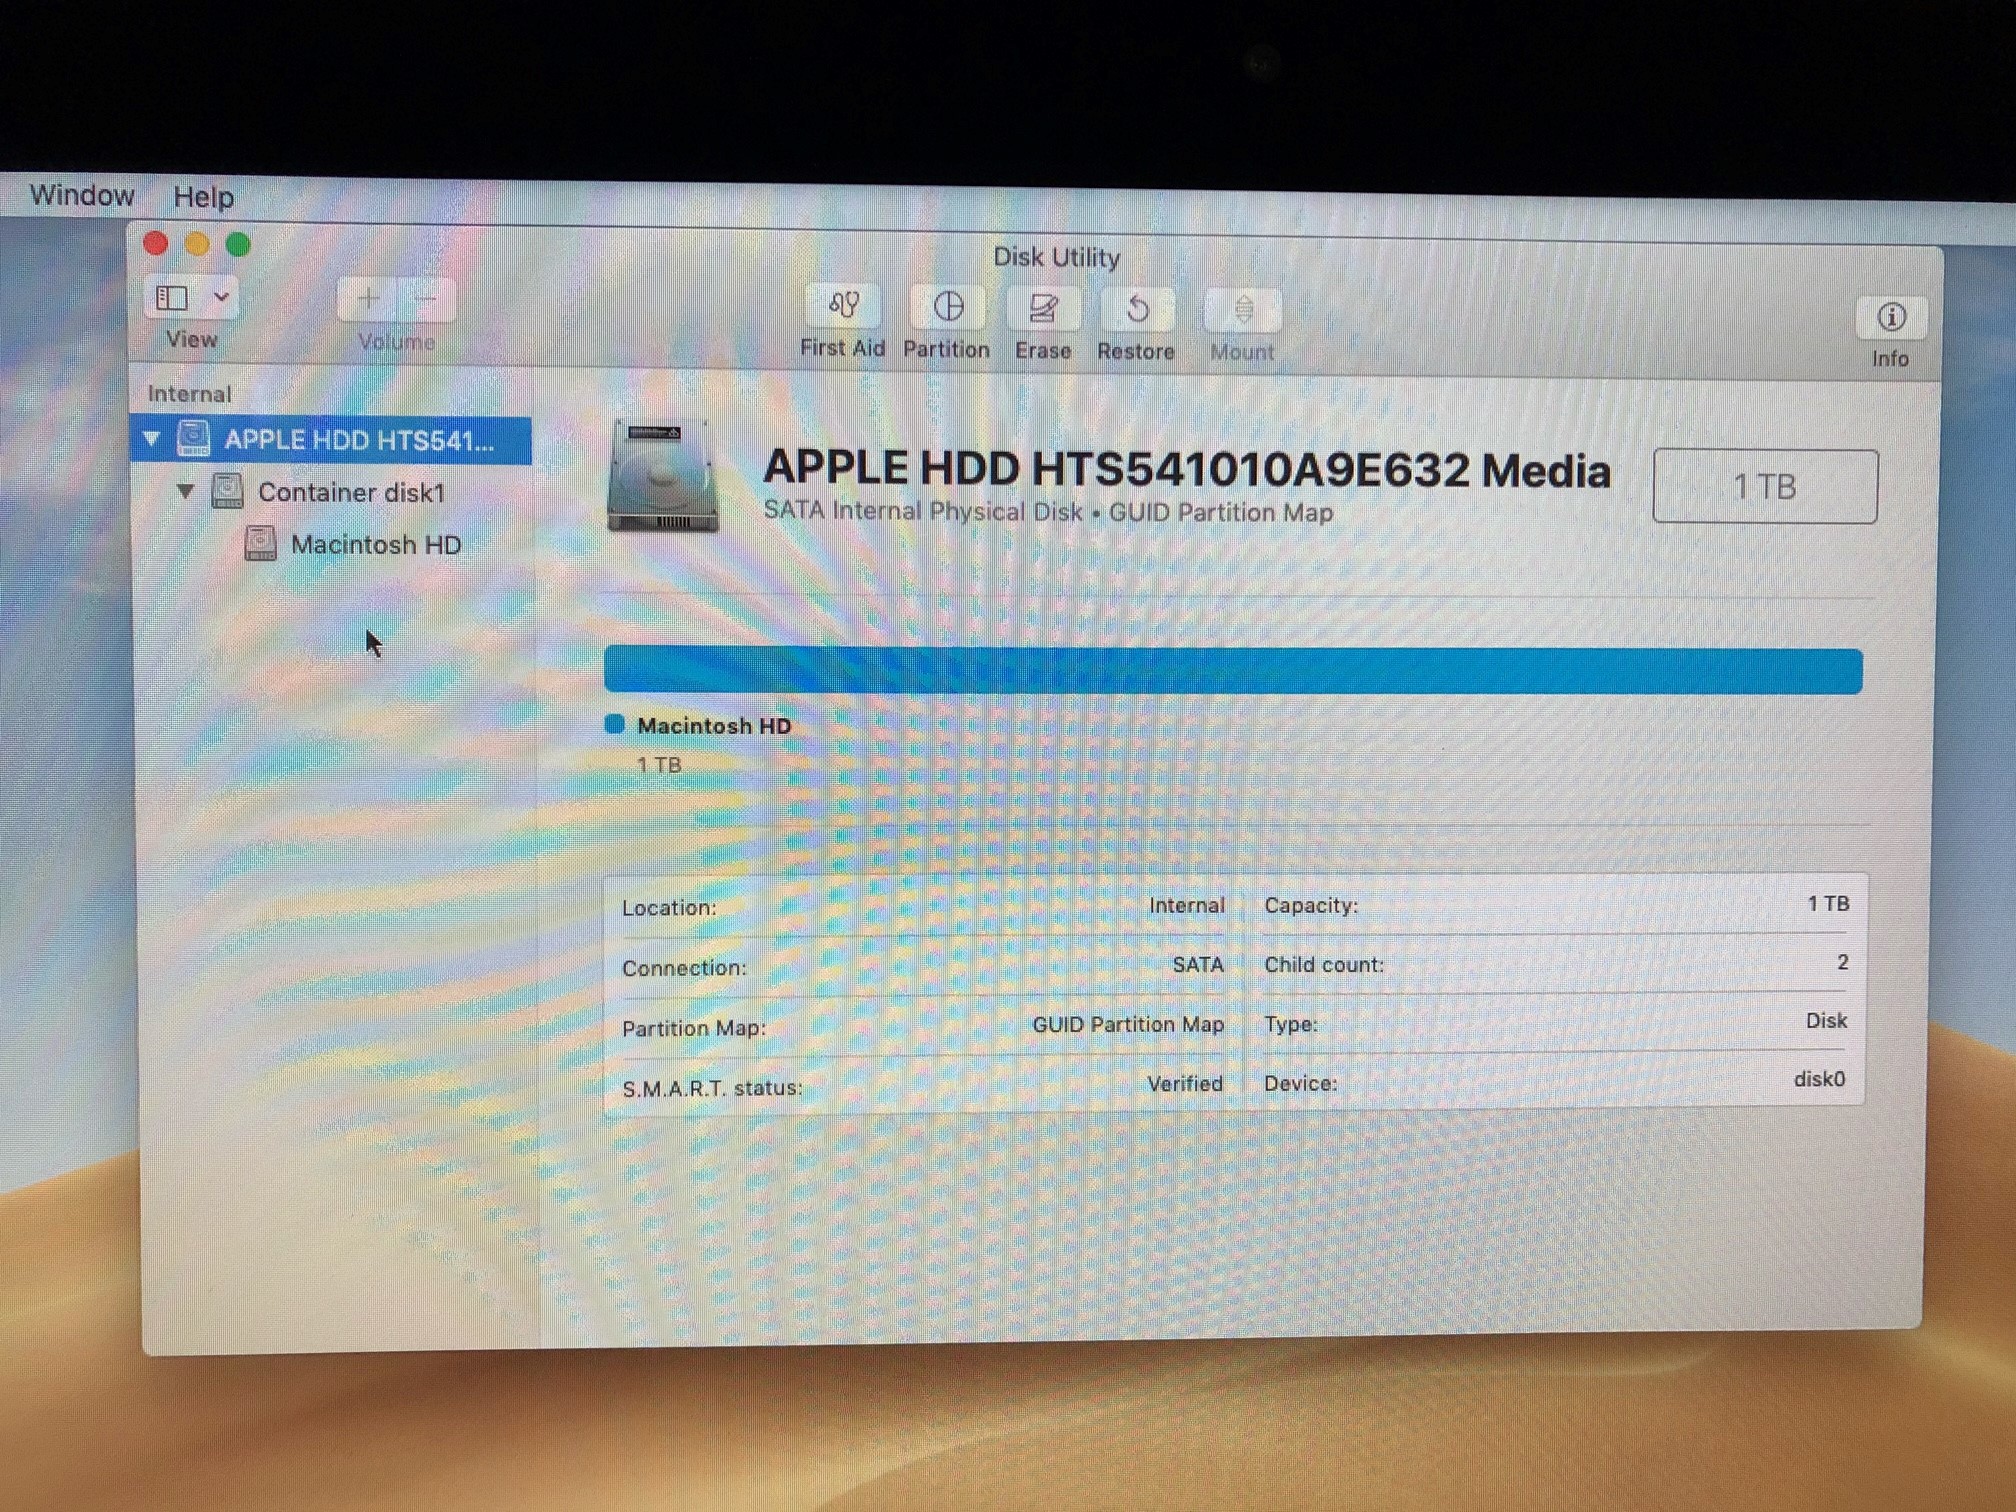Viewport: 2016px width, 1512px height.
Task: Click the First Aid stethoscope icon
Action: point(843,306)
